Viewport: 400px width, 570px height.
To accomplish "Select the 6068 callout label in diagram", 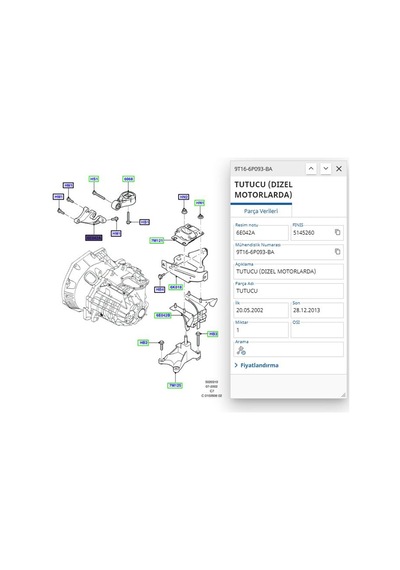I will point(128,179).
